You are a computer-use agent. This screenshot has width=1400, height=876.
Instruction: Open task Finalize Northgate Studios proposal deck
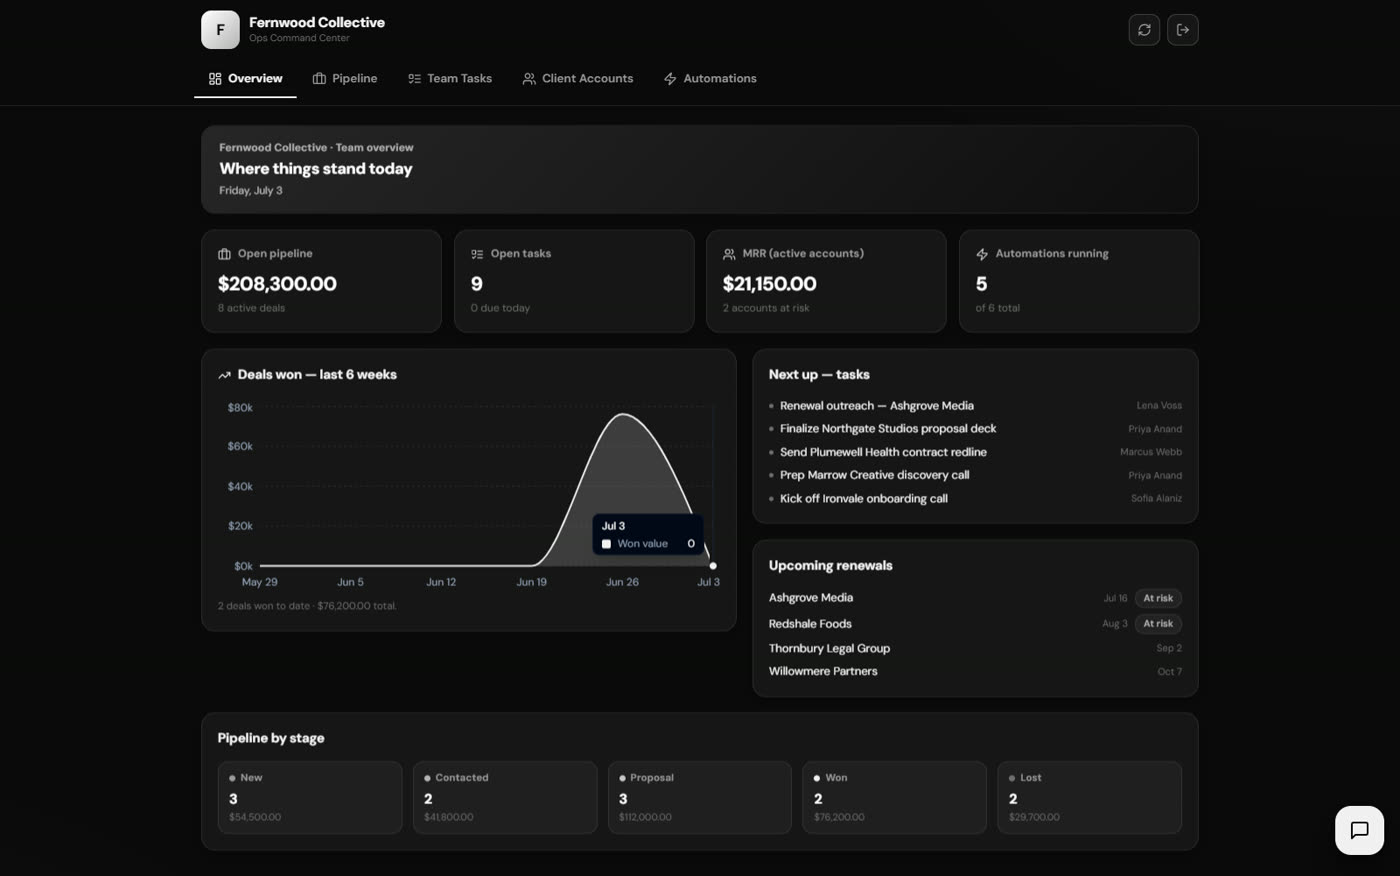pos(888,429)
